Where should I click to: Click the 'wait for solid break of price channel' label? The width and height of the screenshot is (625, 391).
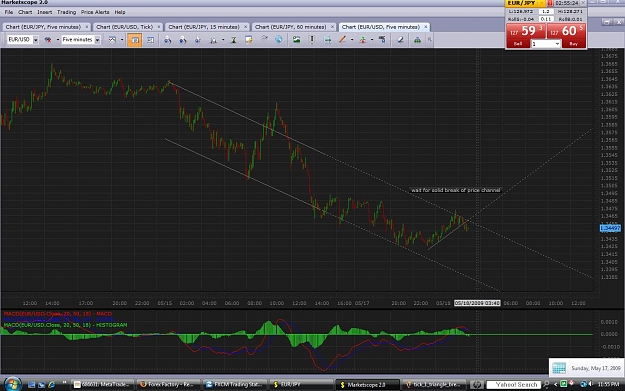click(x=455, y=190)
